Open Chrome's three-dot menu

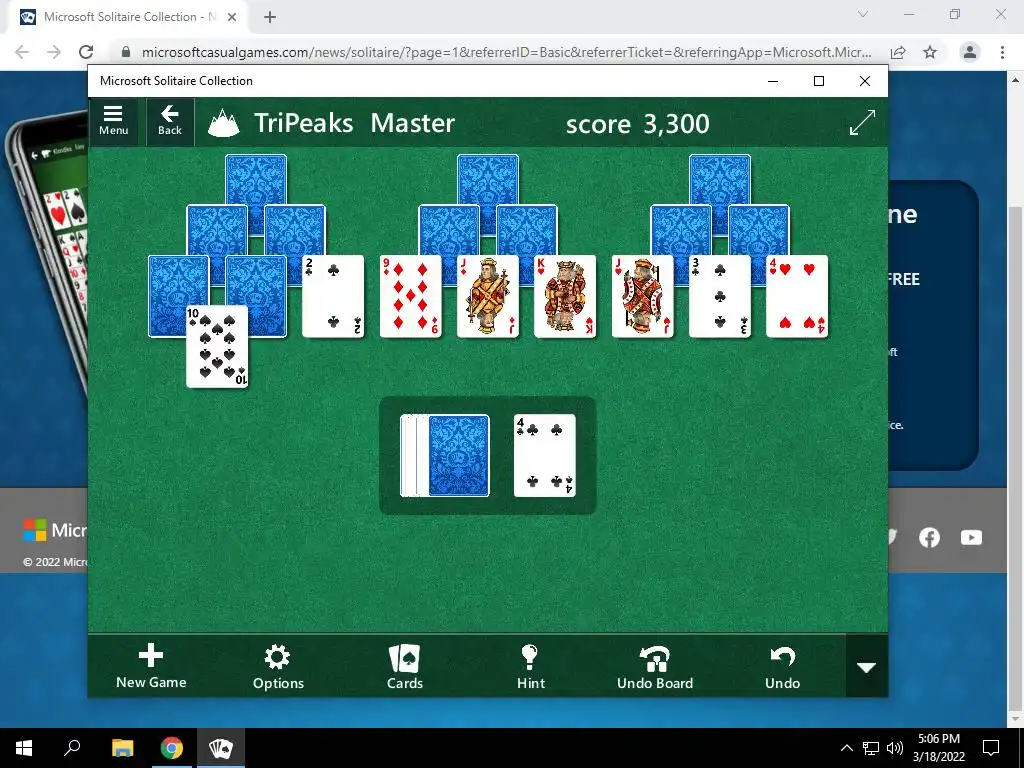(x=1002, y=52)
